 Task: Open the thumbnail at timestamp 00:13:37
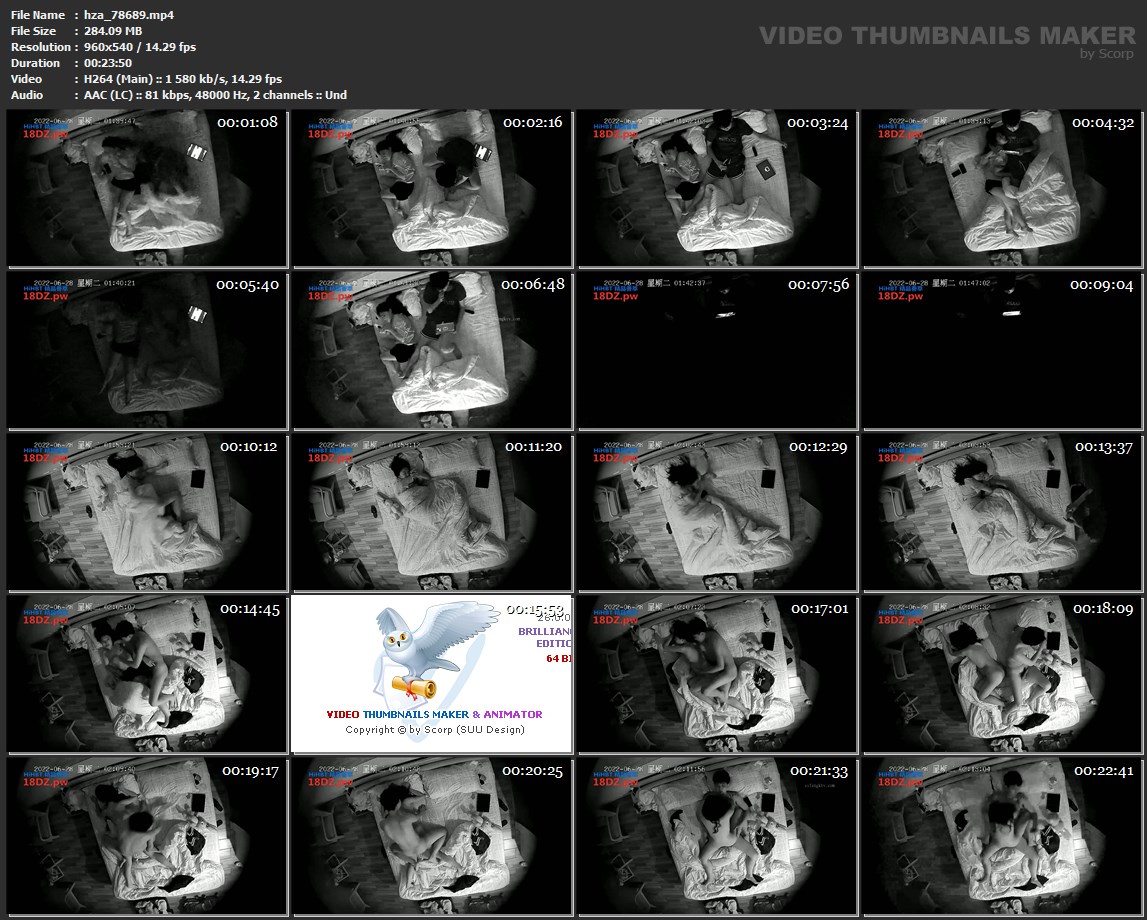[x=1002, y=512]
